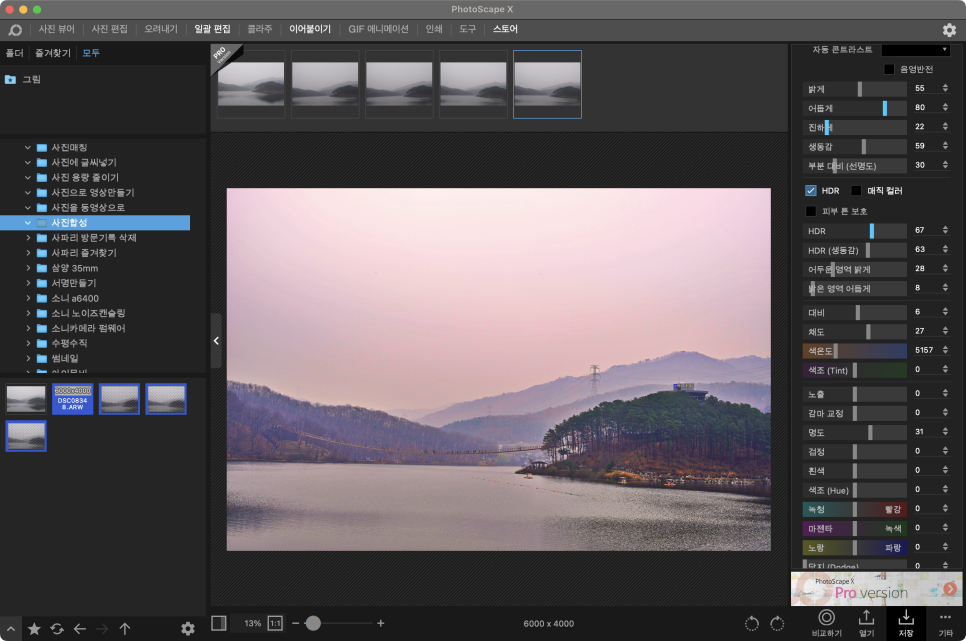Select the 사진 용량 줄이기 folder
Screen dimensions: 966x641
tap(85, 178)
